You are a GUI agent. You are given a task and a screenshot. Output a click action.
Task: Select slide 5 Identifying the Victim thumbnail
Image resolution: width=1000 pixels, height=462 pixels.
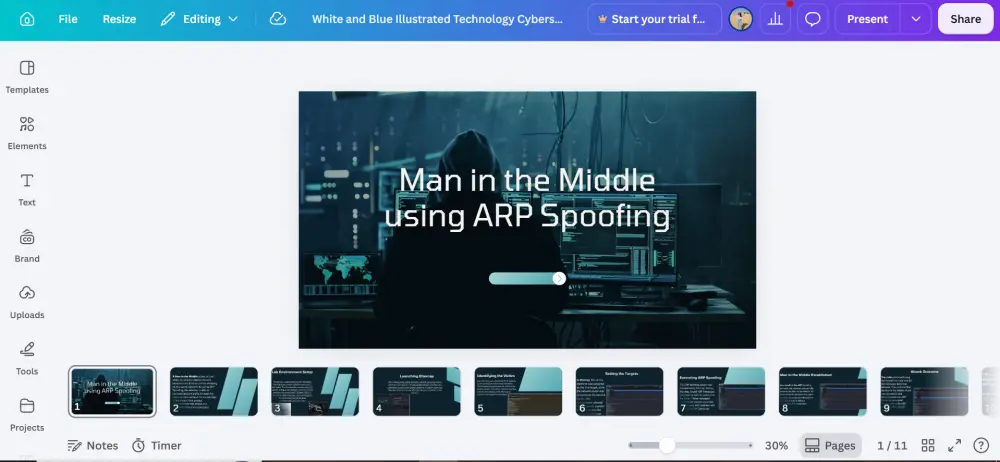coord(518,391)
